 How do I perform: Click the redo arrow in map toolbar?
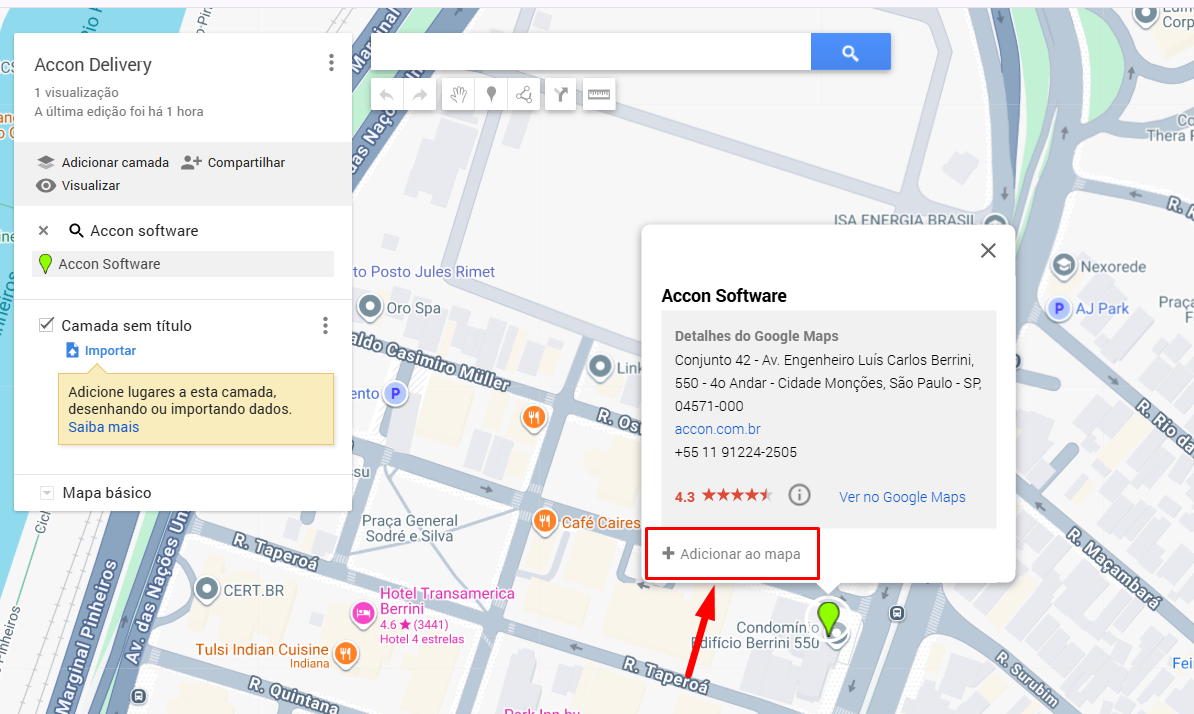click(420, 95)
